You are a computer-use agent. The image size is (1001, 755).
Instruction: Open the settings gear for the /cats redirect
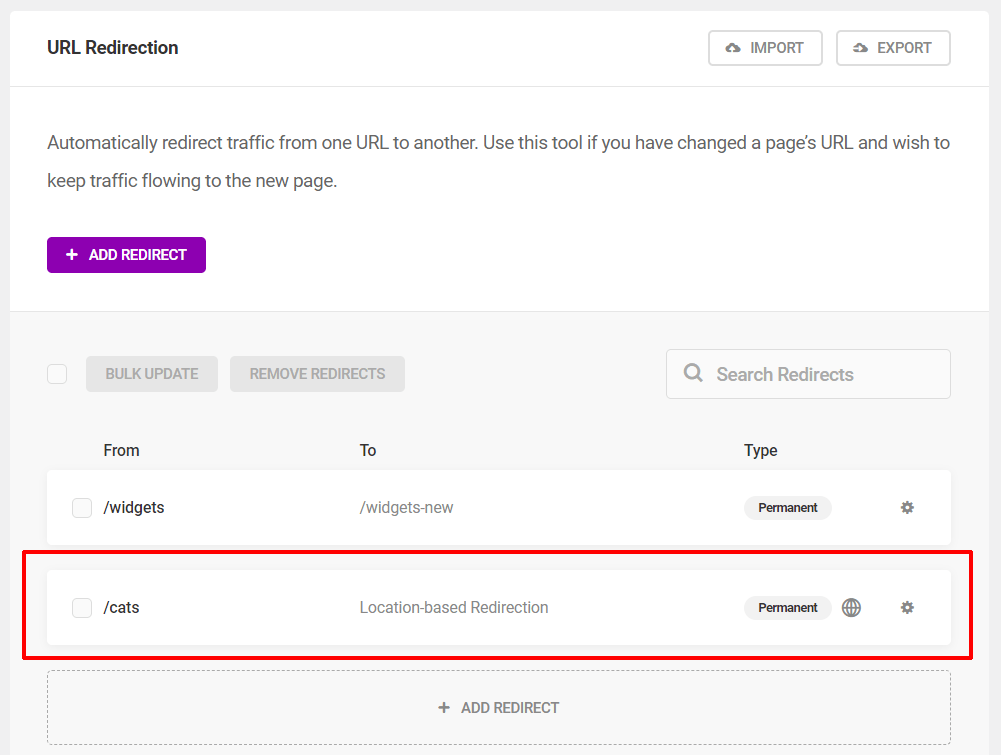point(907,607)
